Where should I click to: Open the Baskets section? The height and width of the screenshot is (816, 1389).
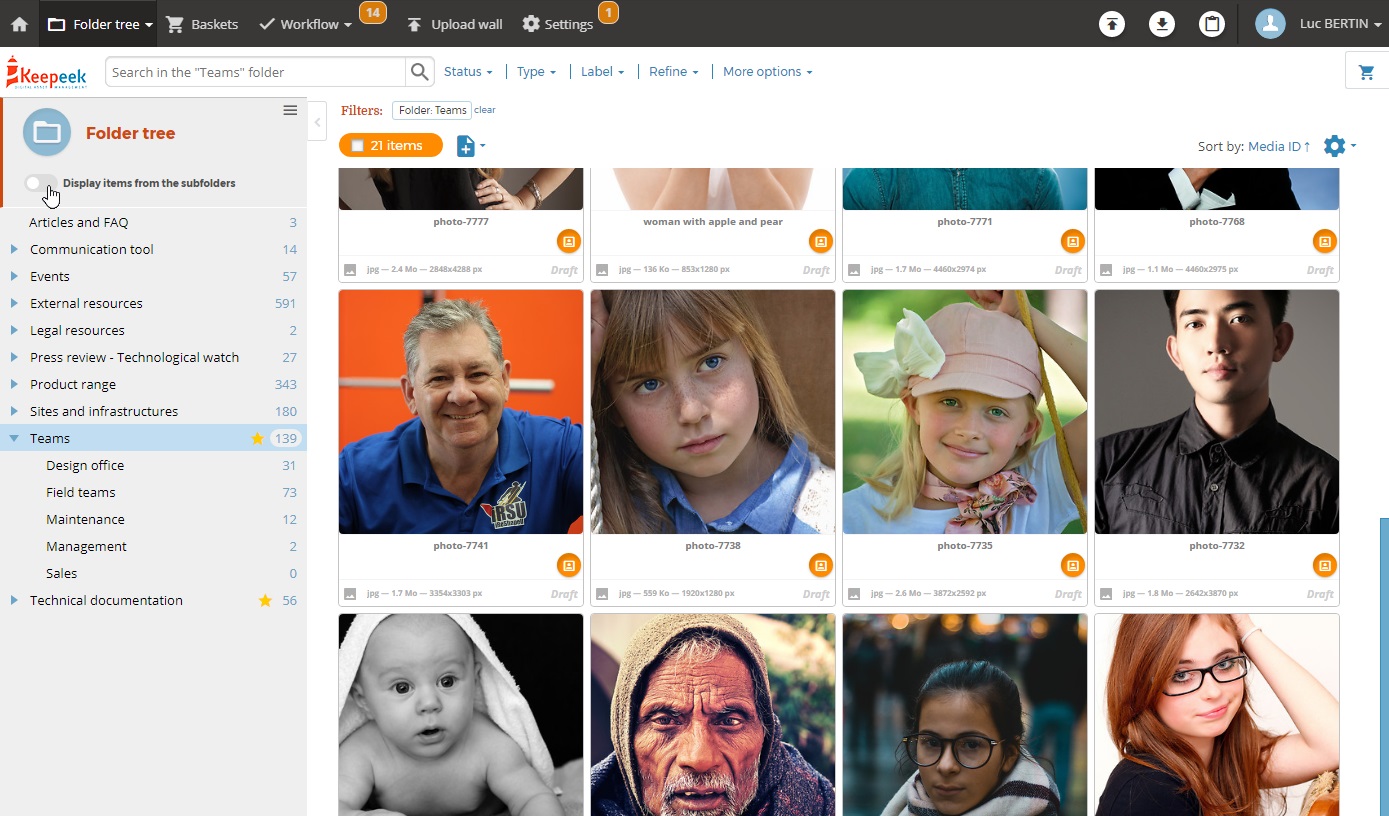(x=202, y=24)
